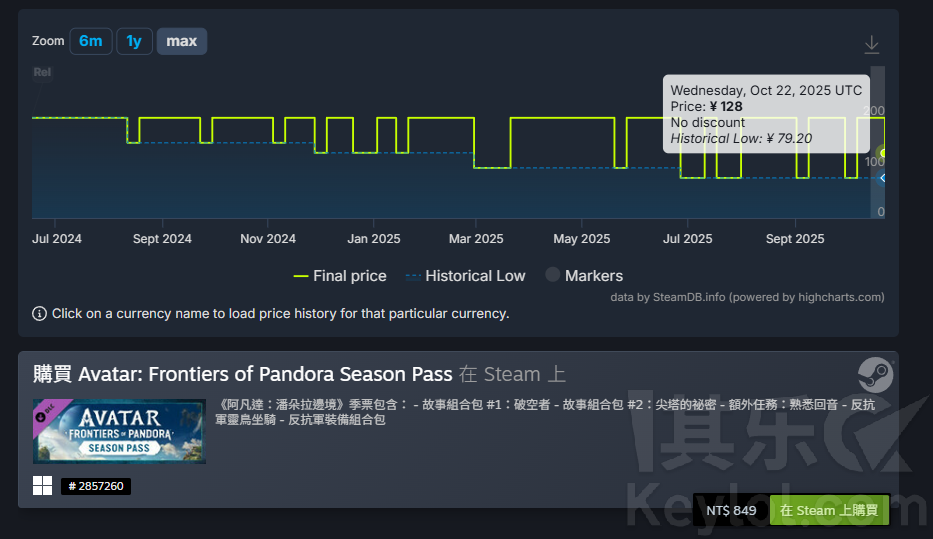Switch chart zoom to 1y
The height and width of the screenshot is (539, 933).
(x=134, y=41)
